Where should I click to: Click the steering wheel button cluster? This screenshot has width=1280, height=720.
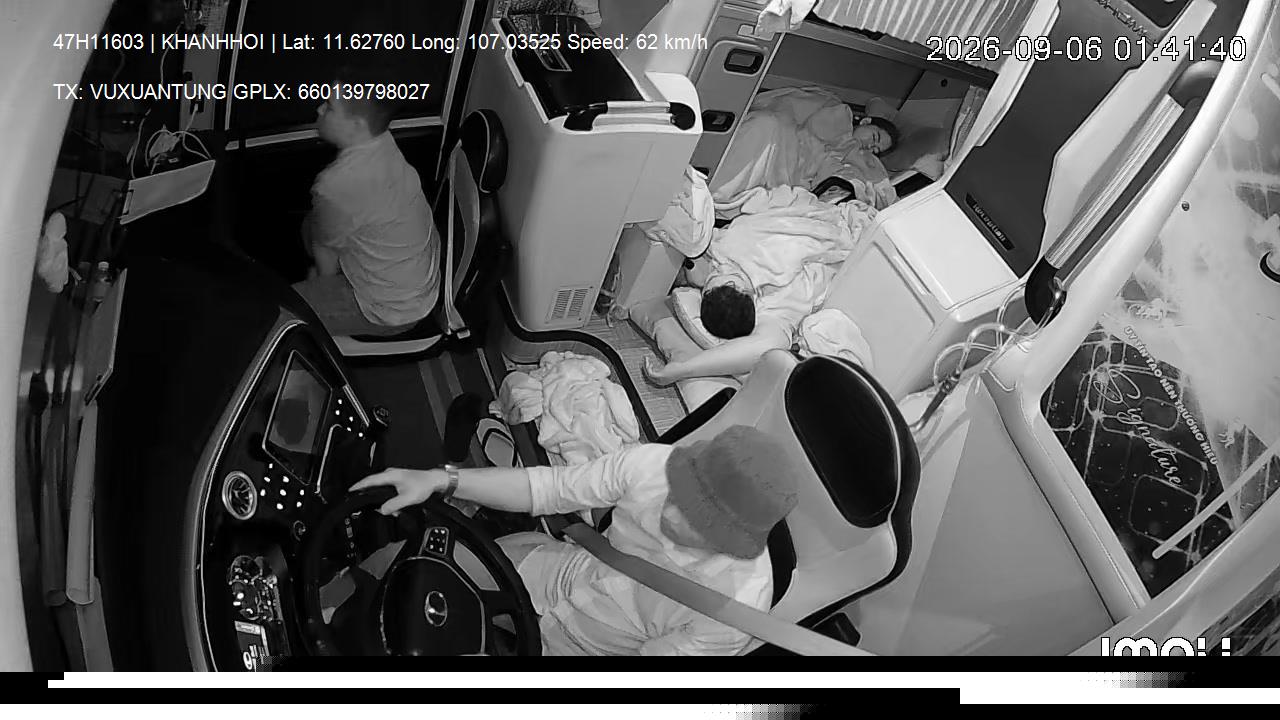click(437, 542)
